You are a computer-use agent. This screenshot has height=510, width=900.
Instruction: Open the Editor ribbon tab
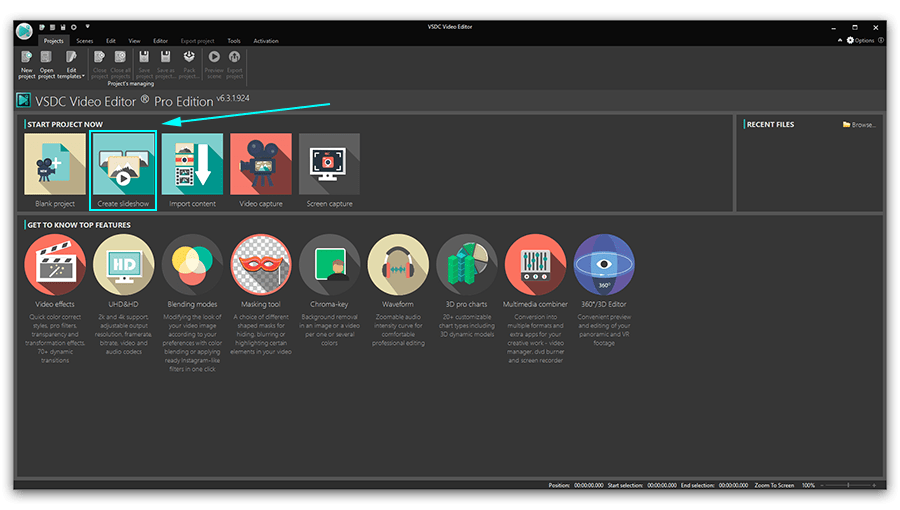160,41
